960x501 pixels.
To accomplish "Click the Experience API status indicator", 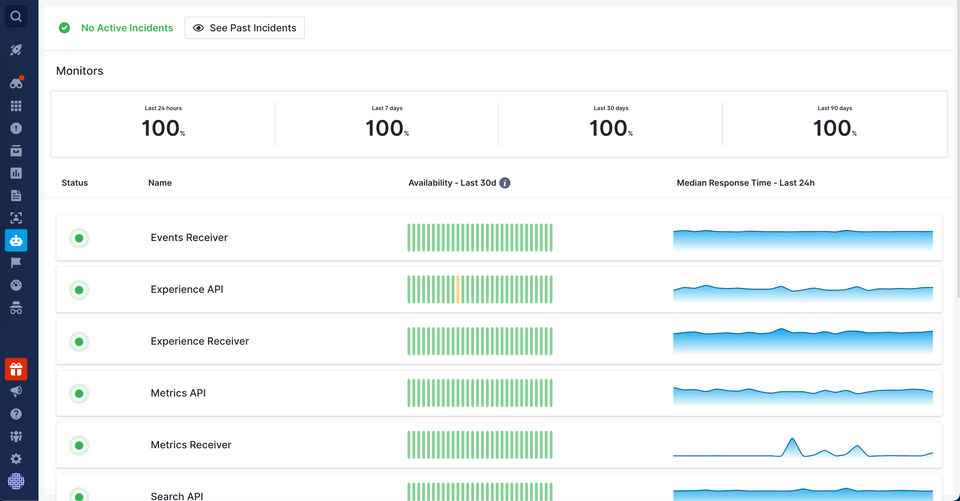I will tap(79, 290).
